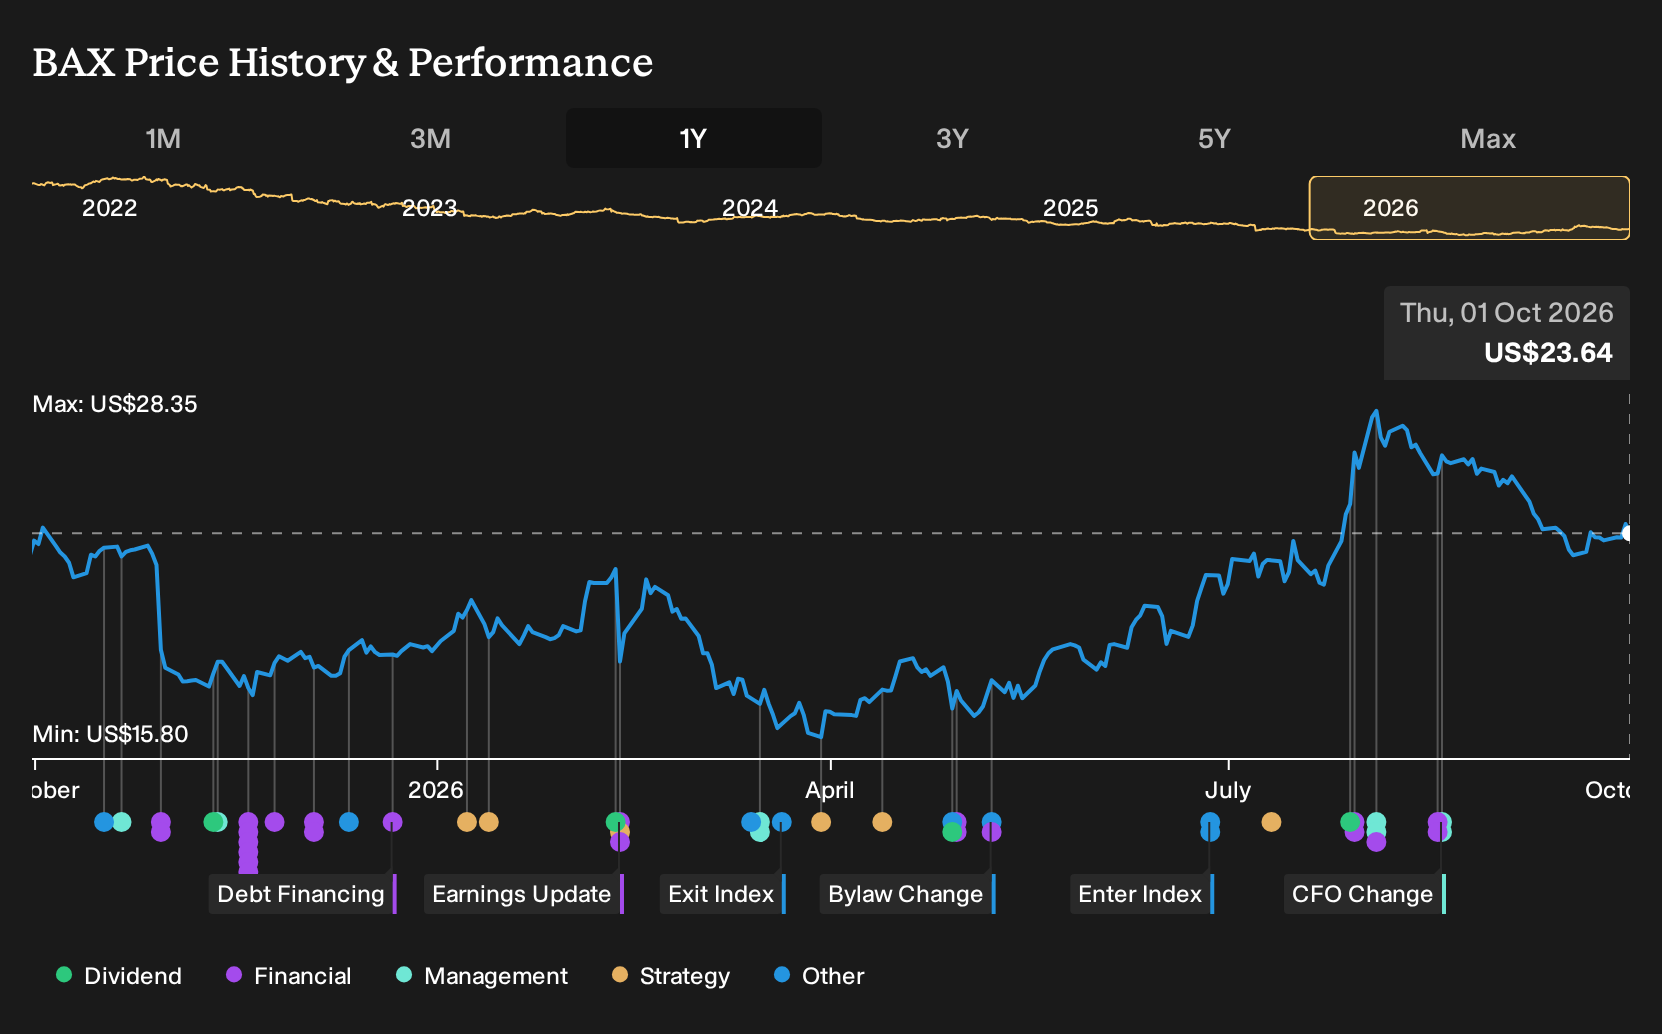This screenshot has width=1662, height=1034.
Task: Click the US$23.64 price in the tooltip
Action: tap(1548, 353)
